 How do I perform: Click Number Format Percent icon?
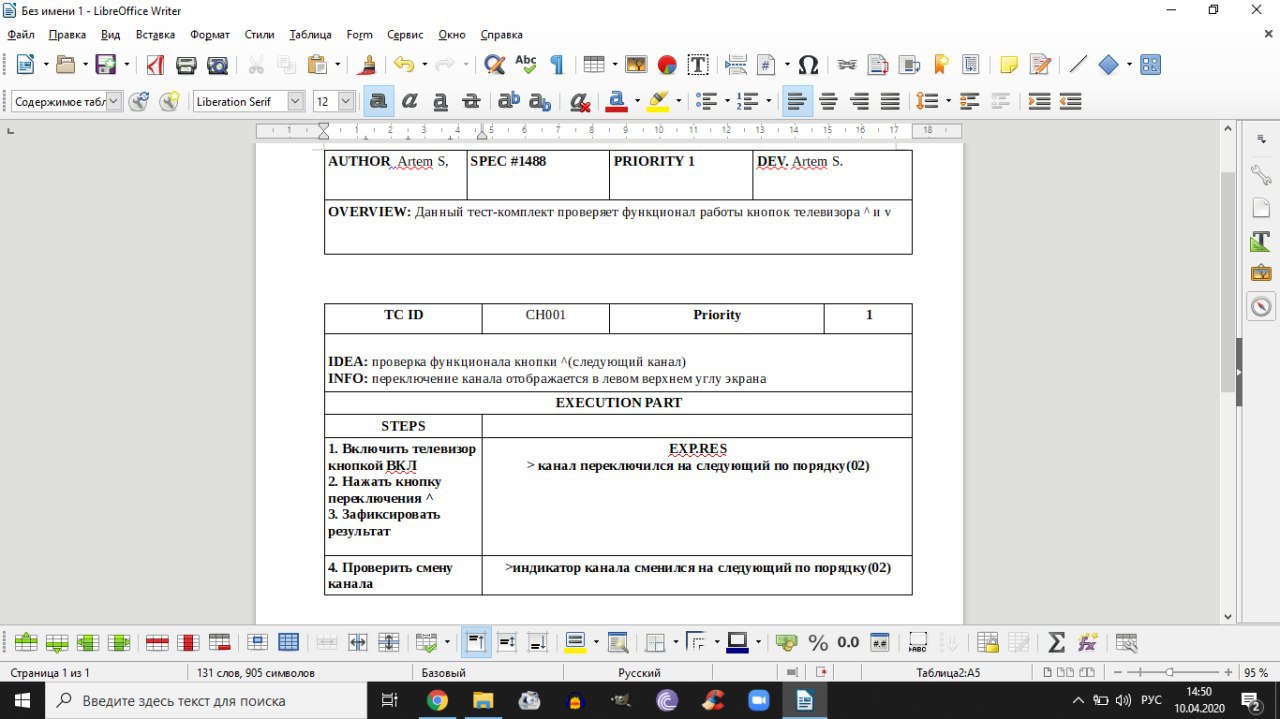(x=818, y=643)
